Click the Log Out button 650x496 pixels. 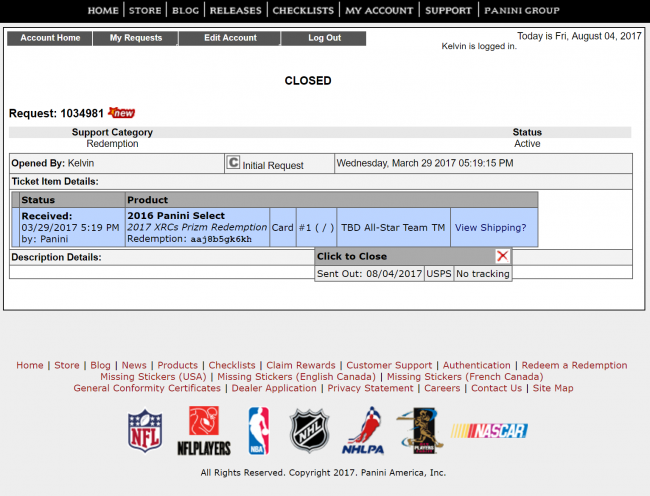pyautogui.click(x=324, y=38)
